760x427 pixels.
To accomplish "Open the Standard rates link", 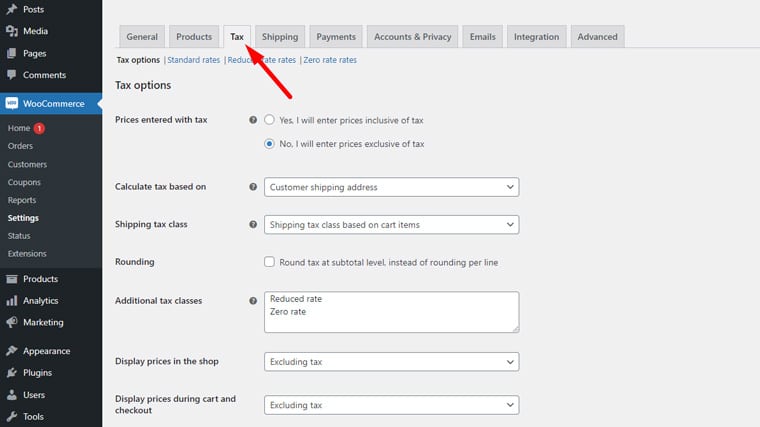I will [x=194, y=60].
